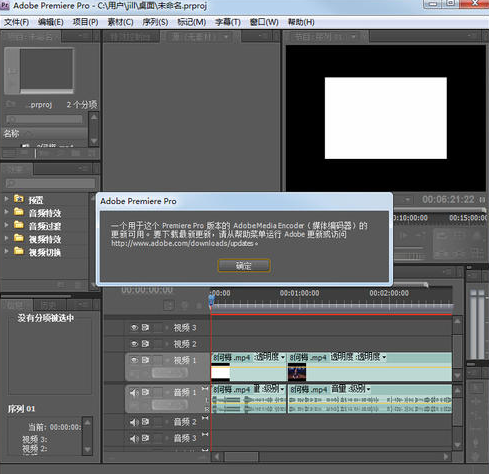Toggle track lock box on 音频 2
489x474 pixels.
coord(158,422)
